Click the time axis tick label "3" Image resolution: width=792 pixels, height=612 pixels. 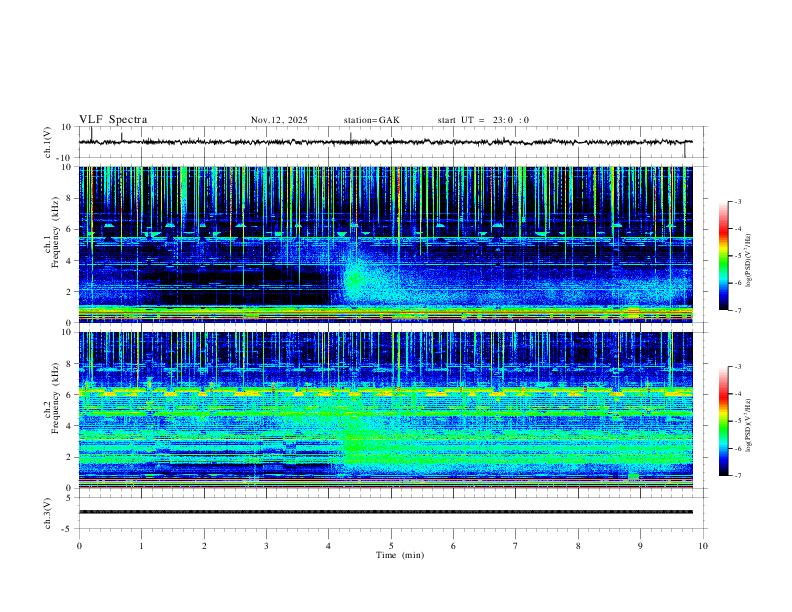point(266,546)
